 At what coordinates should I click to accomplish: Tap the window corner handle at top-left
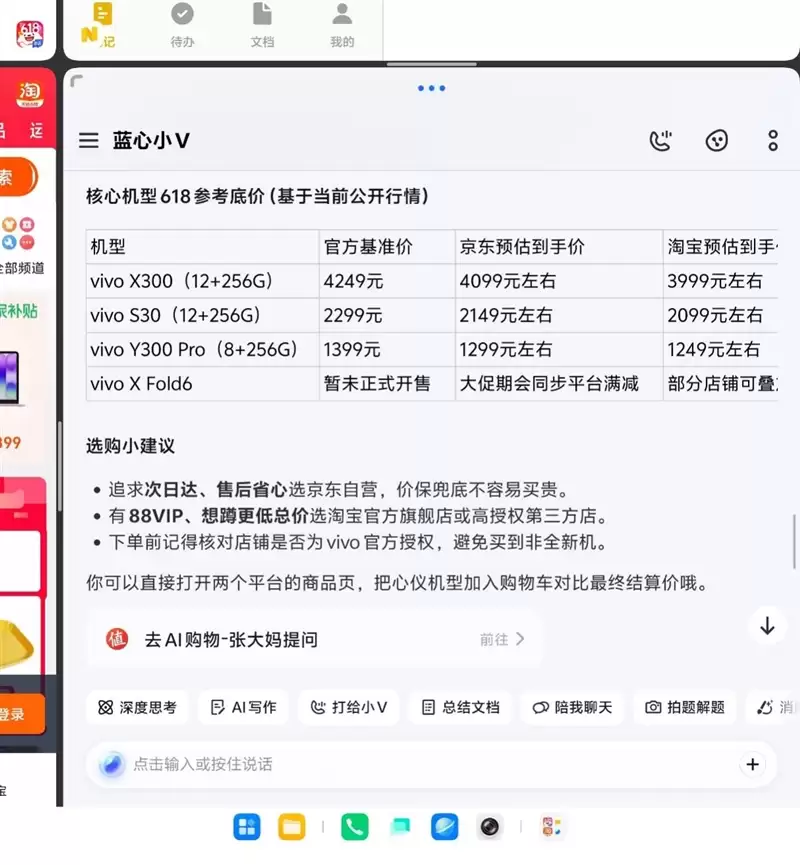coord(77,81)
